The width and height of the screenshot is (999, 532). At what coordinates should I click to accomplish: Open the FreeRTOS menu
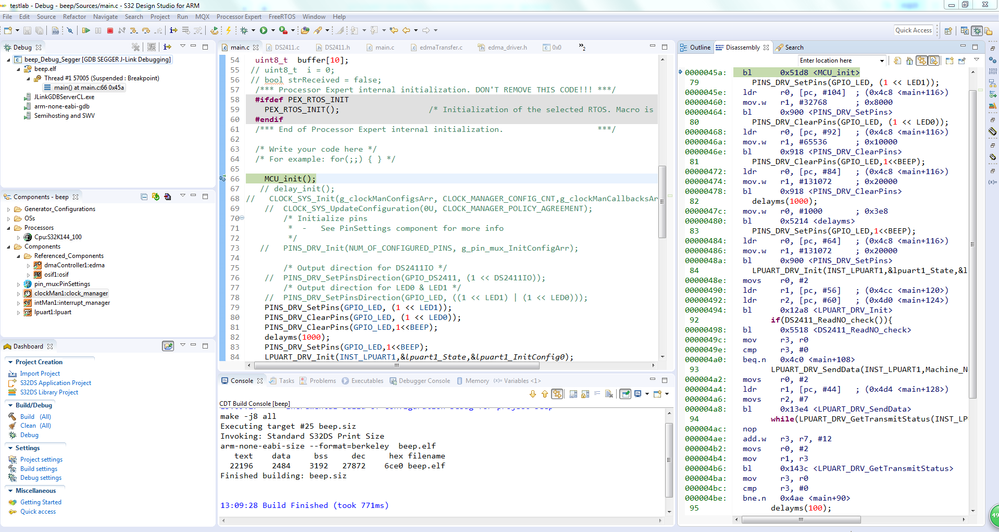tap(282, 17)
